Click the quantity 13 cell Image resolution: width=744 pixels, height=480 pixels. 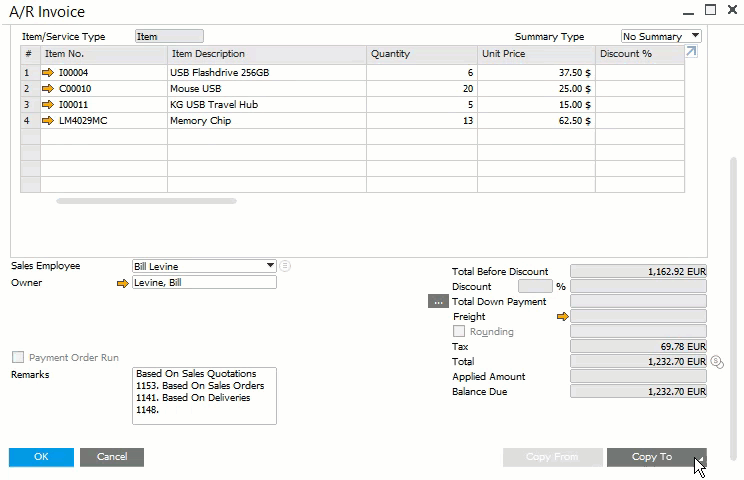(x=422, y=121)
